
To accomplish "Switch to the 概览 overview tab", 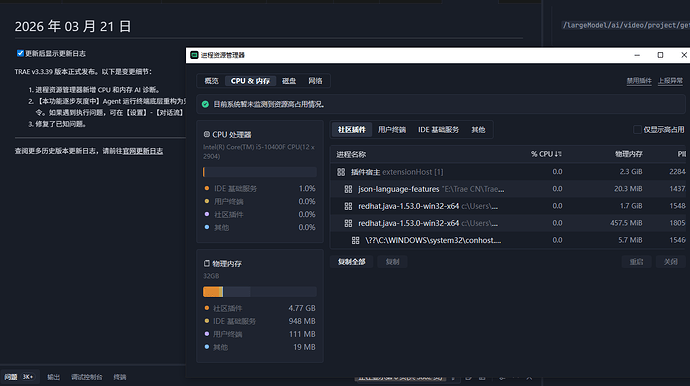I will (x=211, y=81).
